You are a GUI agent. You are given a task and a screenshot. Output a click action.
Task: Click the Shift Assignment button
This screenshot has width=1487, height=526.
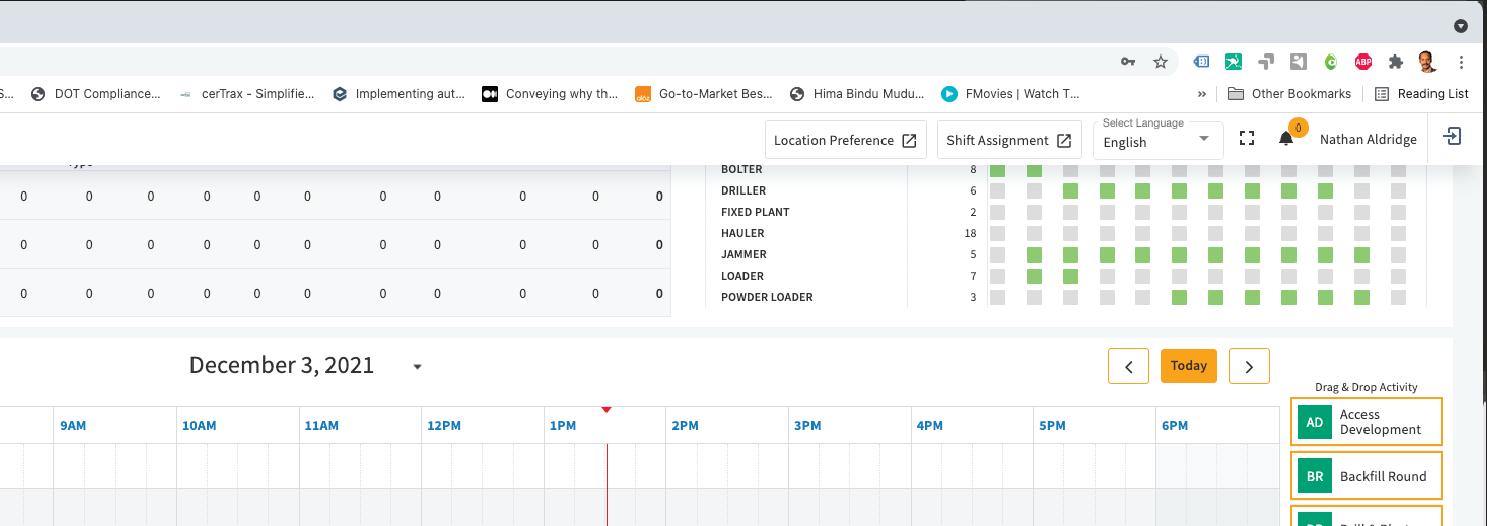point(1009,140)
